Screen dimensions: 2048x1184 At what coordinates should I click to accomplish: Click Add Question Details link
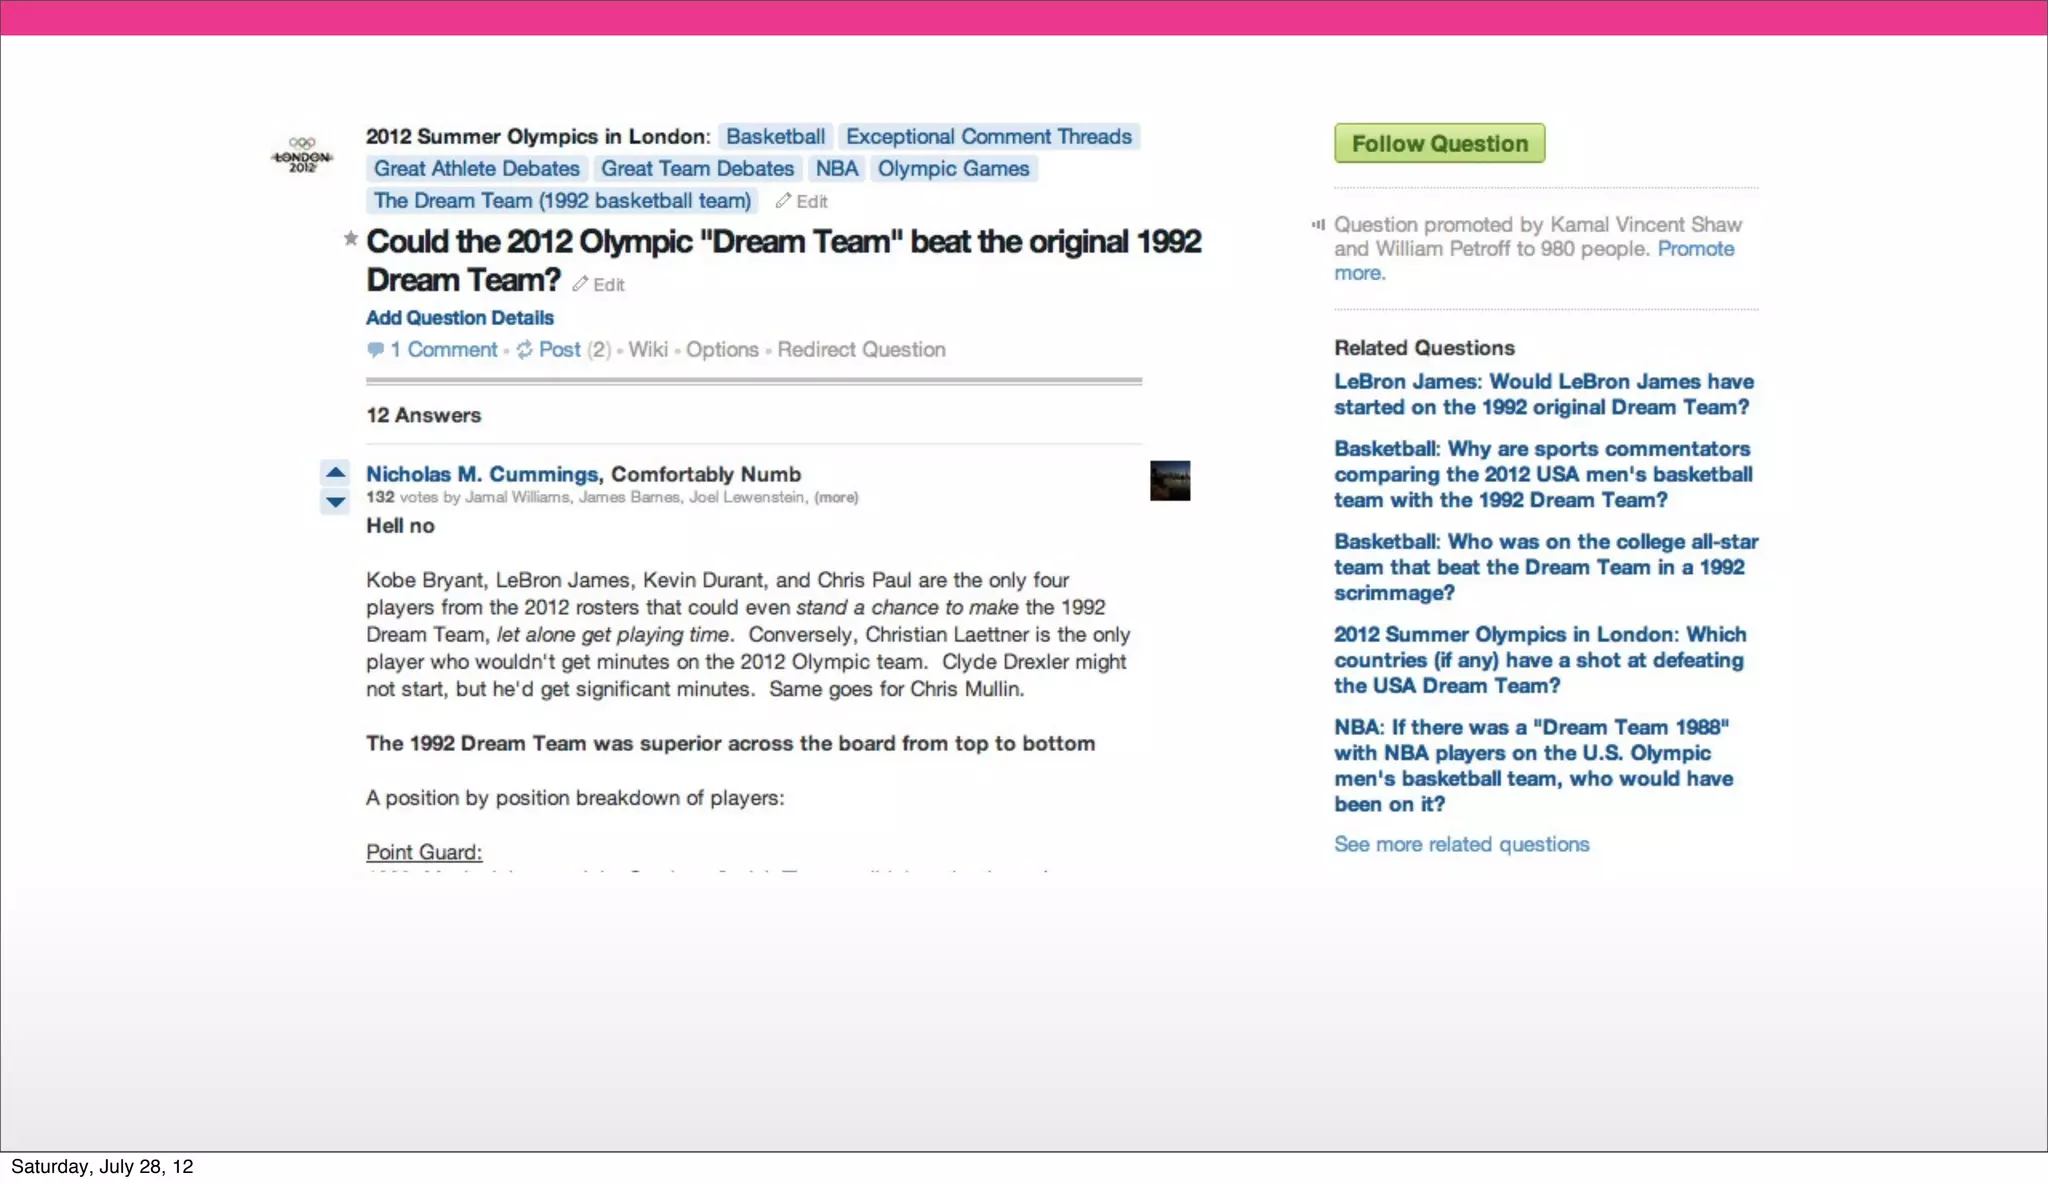(459, 318)
